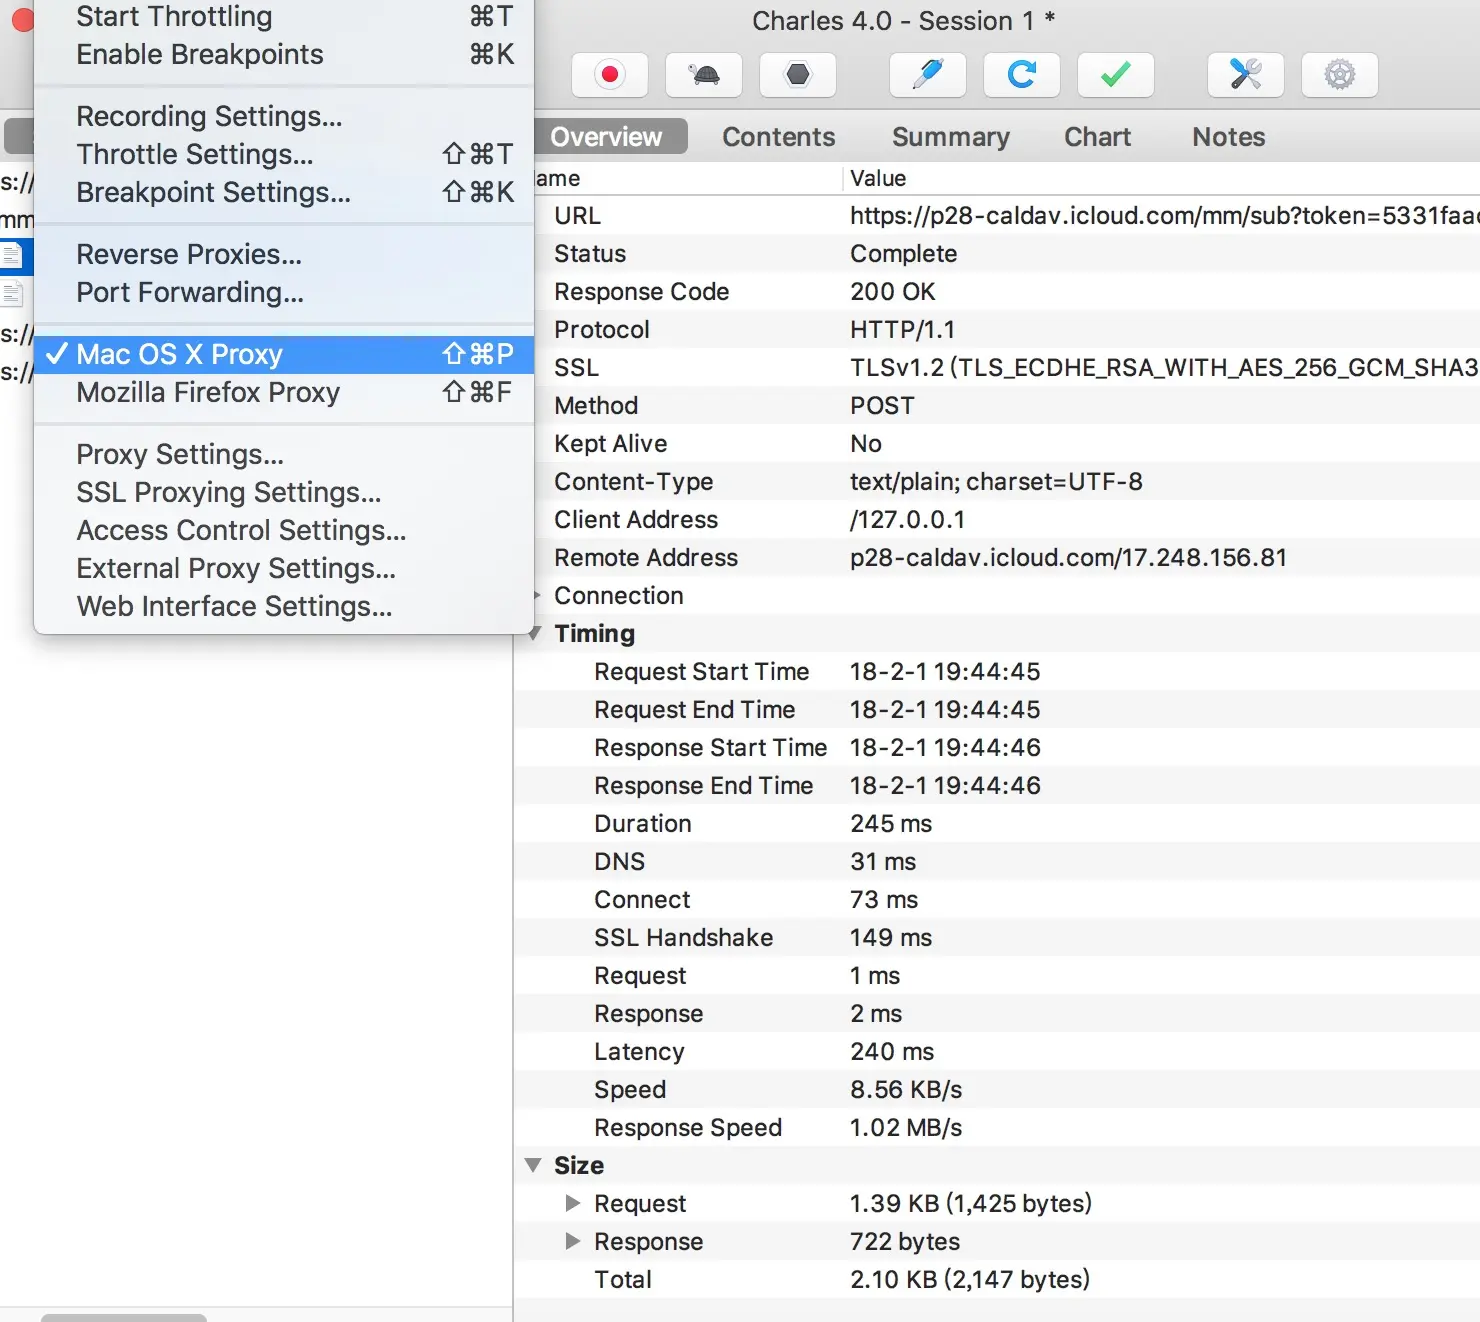Select the Response End Time value
1480x1322 pixels.
[945, 786]
